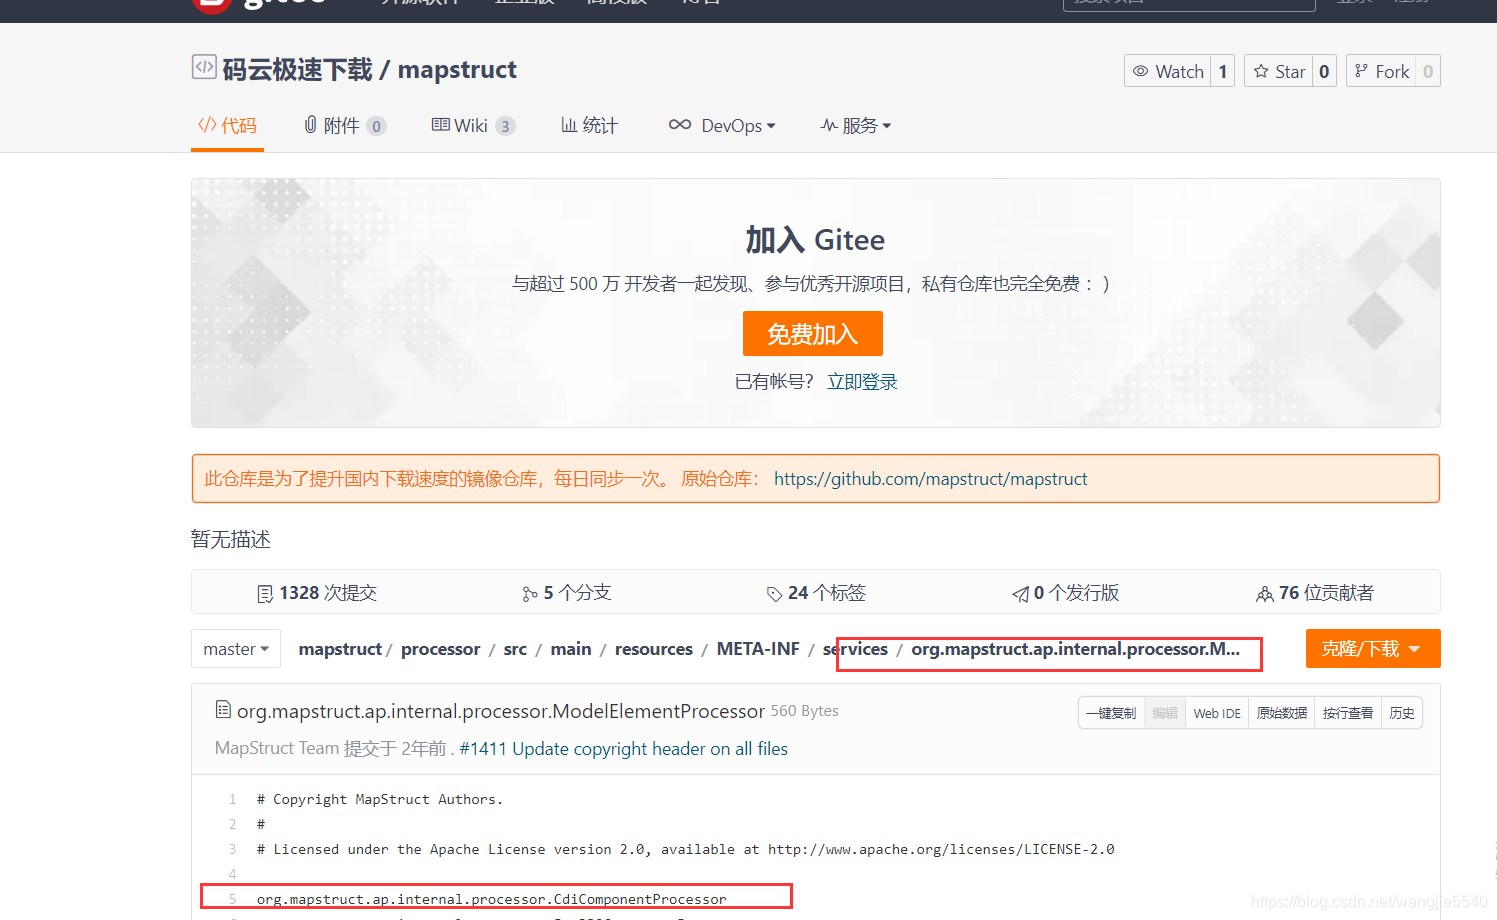This screenshot has width=1497, height=920.
Task: Open the master branch dropdown
Action: click(236, 649)
